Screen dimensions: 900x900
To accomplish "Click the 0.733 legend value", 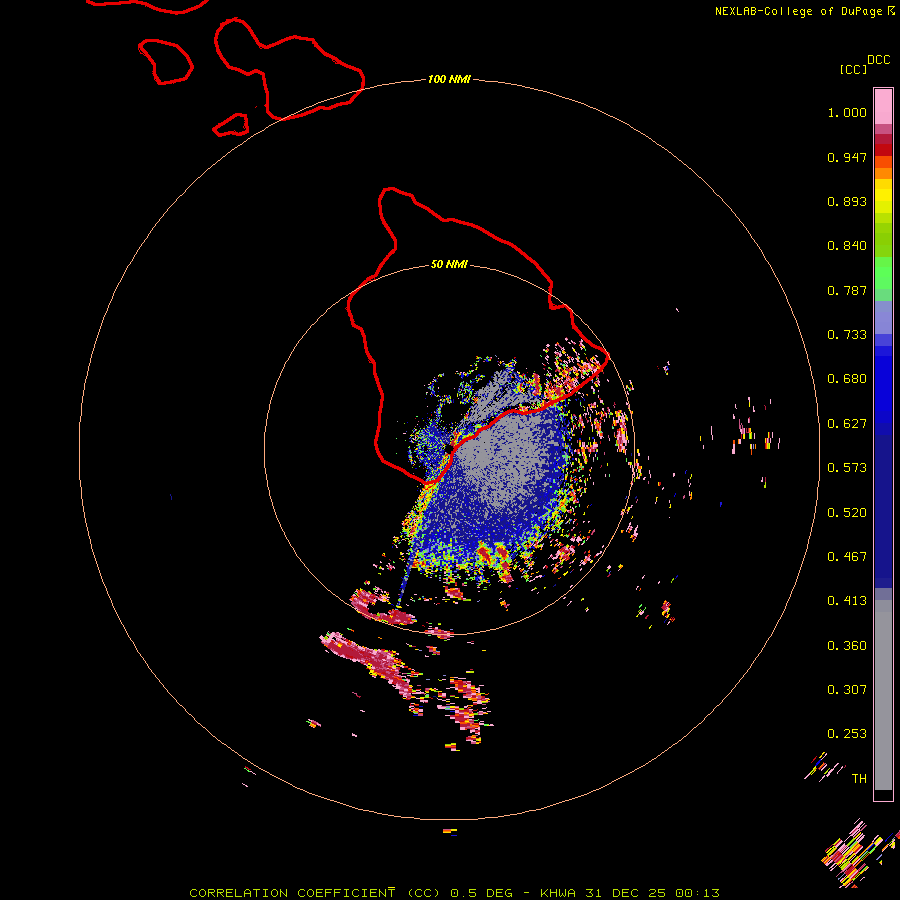I will click(x=847, y=335).
